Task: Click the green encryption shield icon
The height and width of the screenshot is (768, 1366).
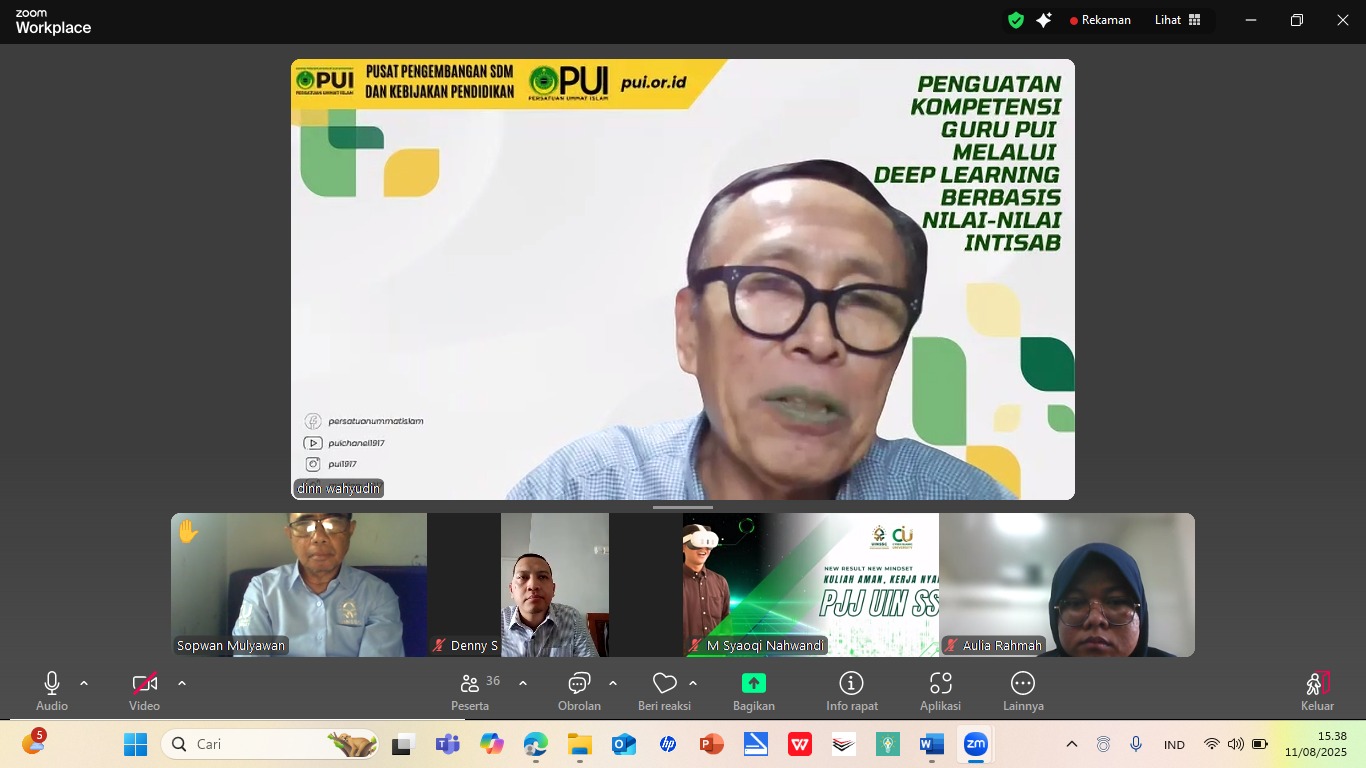Action: coord(1016,20)
